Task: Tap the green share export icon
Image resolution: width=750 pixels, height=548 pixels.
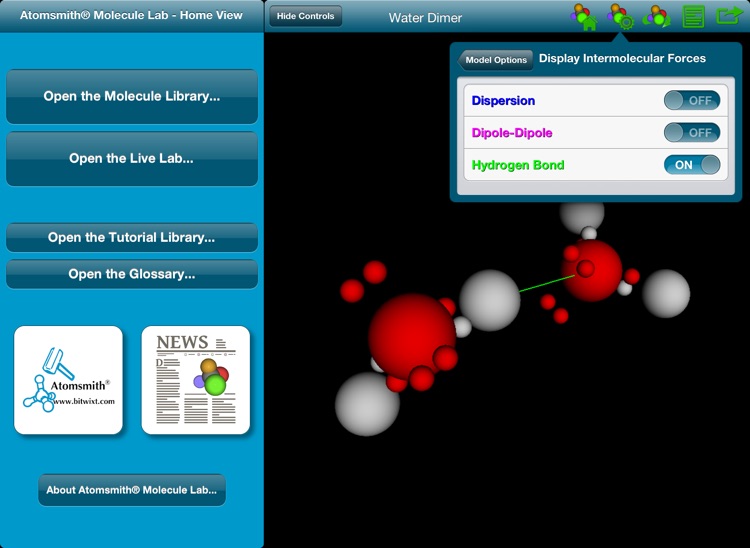Action: click(x=728, y=16)
